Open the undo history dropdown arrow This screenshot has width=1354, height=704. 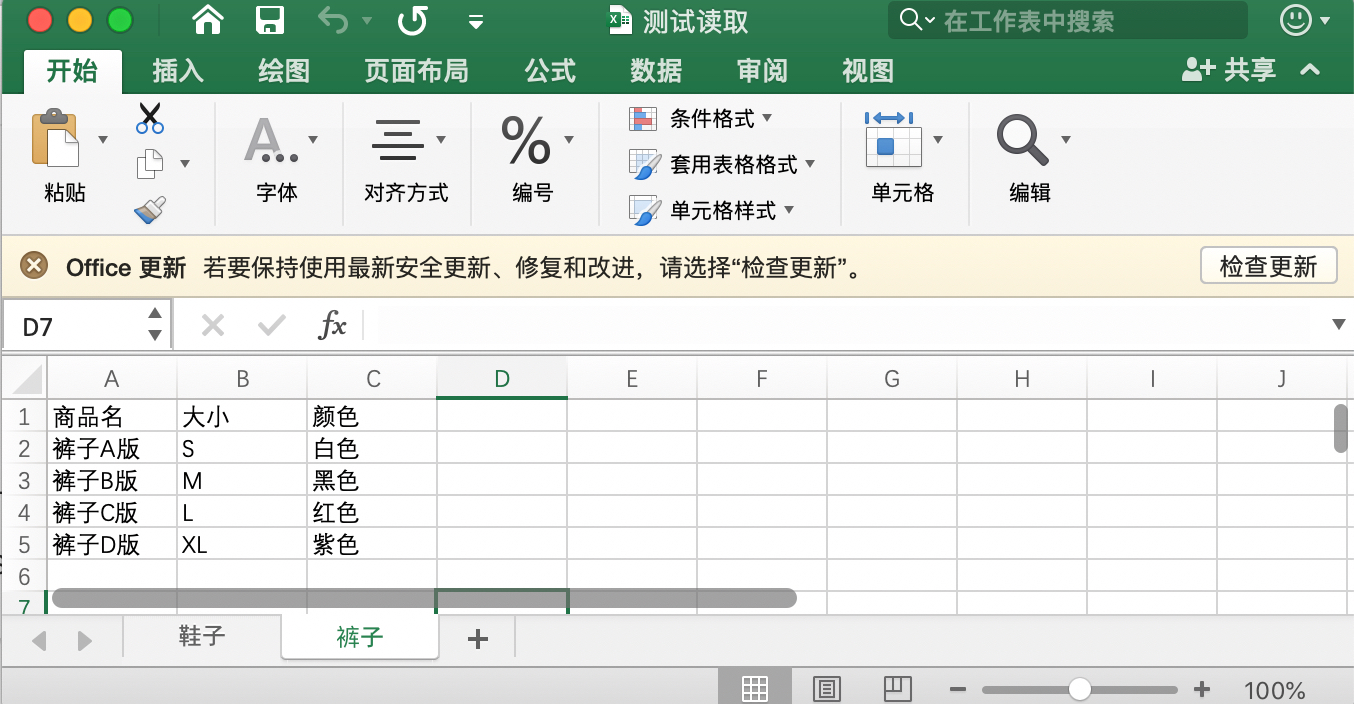point(367,21)
